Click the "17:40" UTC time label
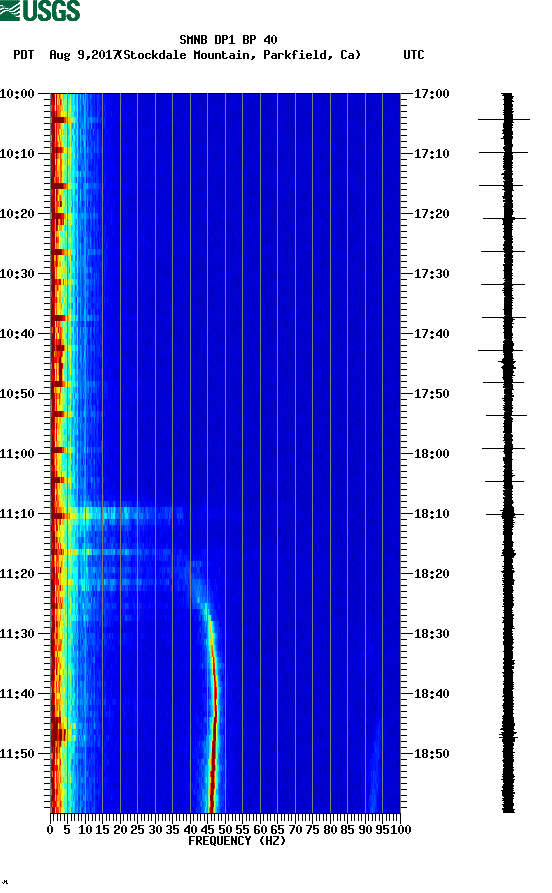 tap(432, 333)
